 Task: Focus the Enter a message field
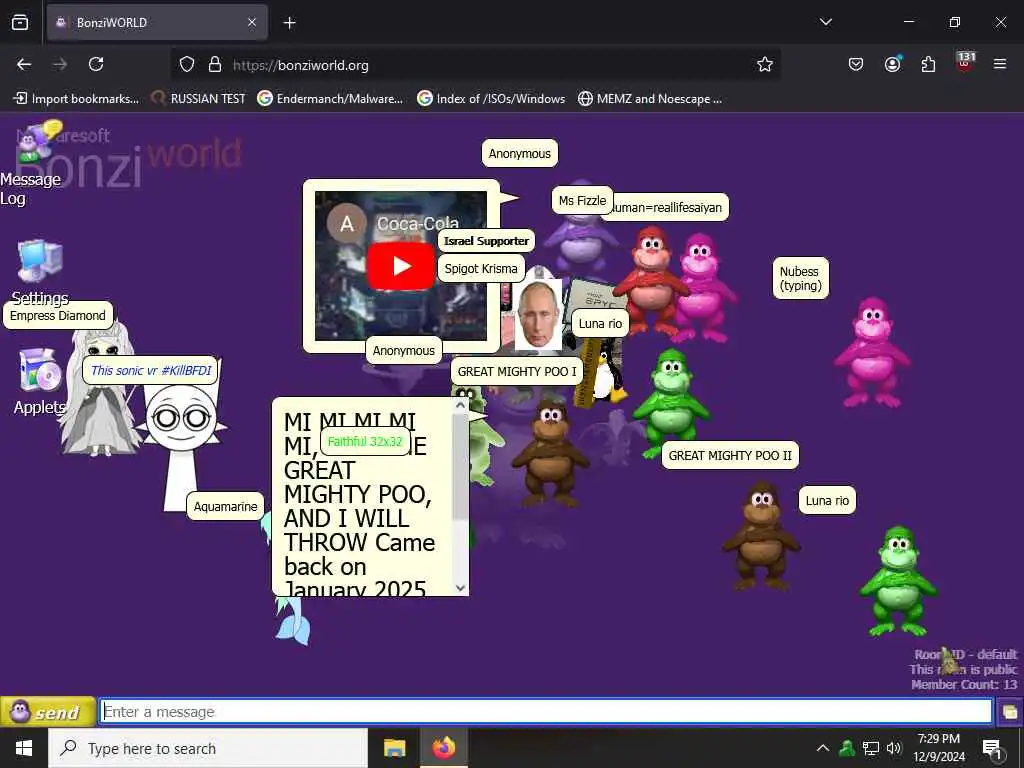click(546, 711)
